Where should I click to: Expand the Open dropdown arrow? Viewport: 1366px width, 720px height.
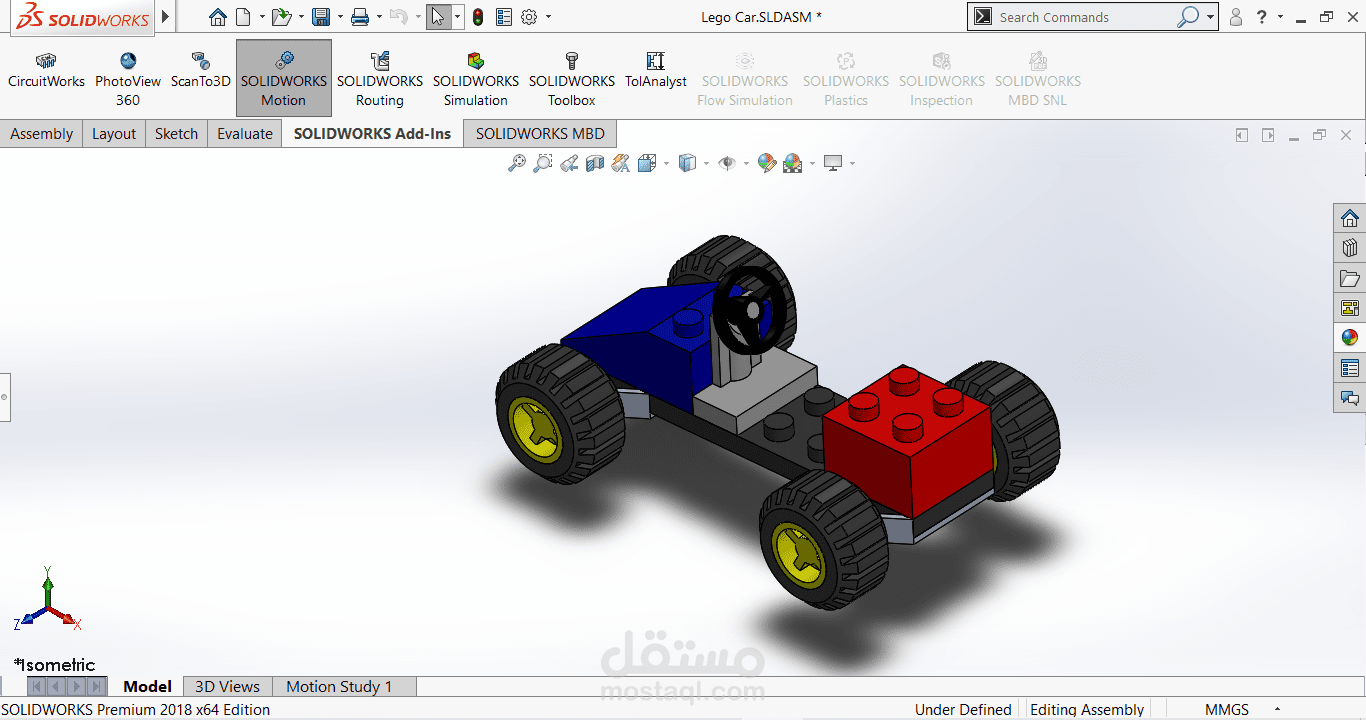pyautogui.click(x=299, y=18)
